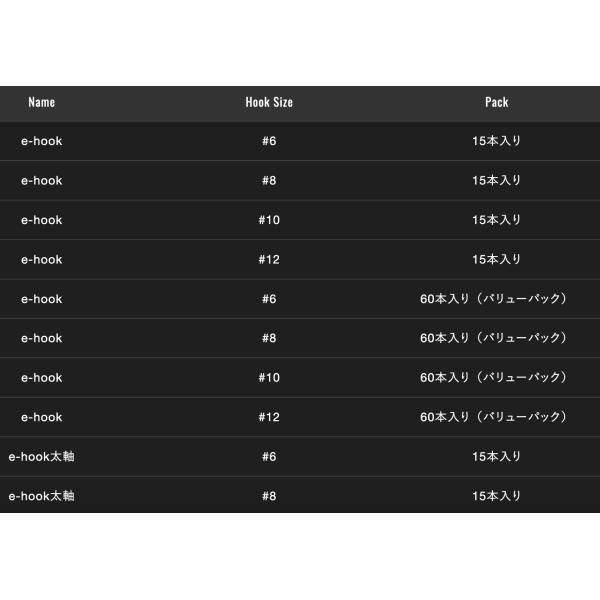Click #8 size in second row
The image size is (600, 600).
click(x=269, y=181)
